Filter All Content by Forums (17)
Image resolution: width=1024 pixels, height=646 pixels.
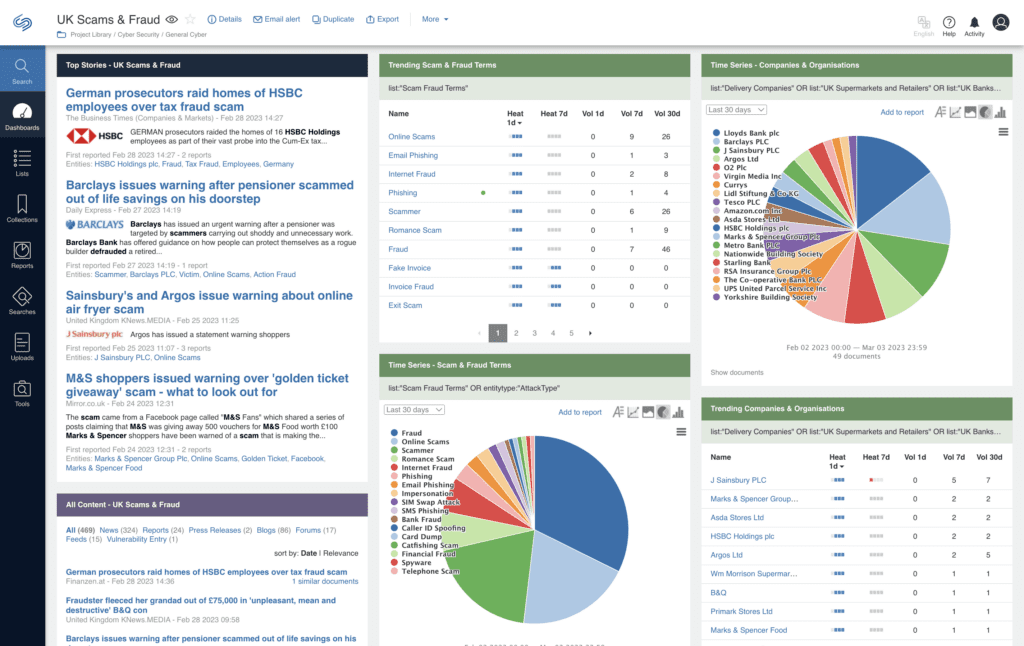click(x=315, y=530)
